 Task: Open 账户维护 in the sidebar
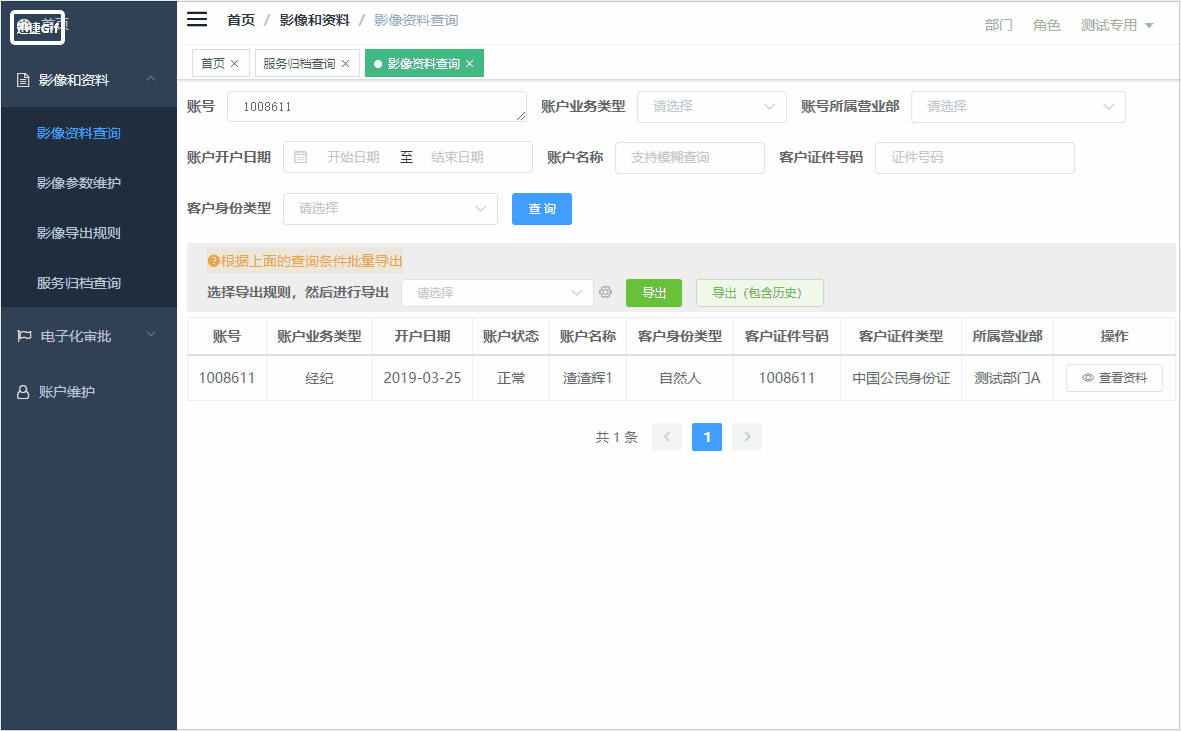tap(66, 391)
